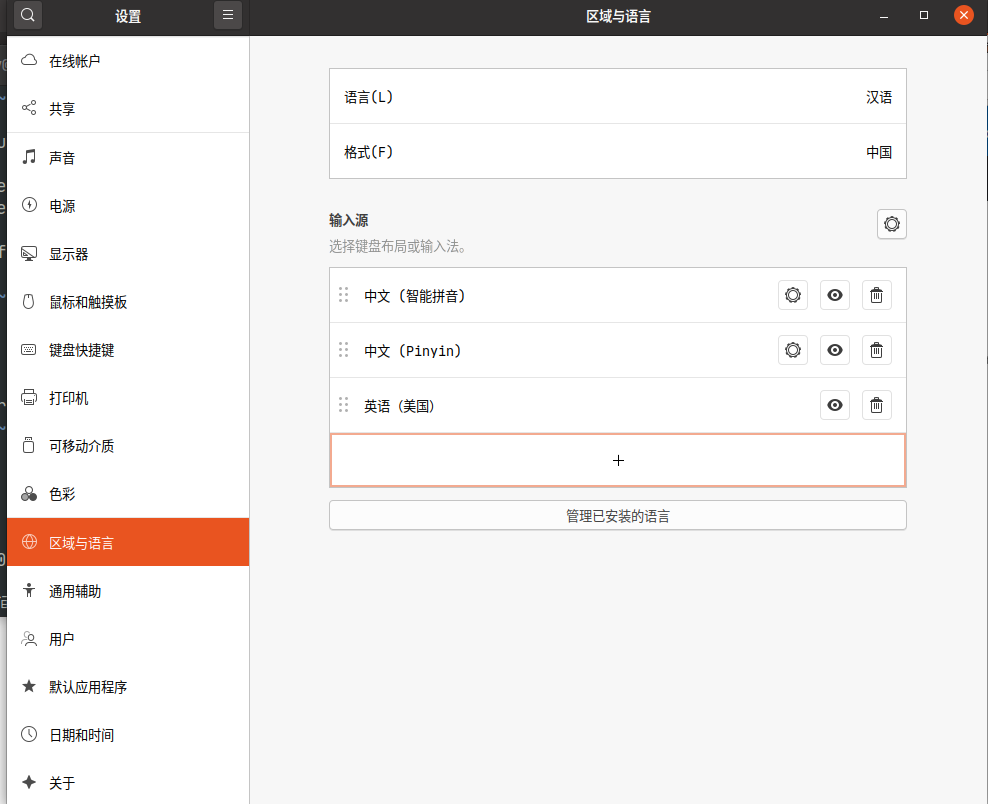Click the 中国 format value
Viewport: 988px width, 804px height.
click(x=879, y=152)
